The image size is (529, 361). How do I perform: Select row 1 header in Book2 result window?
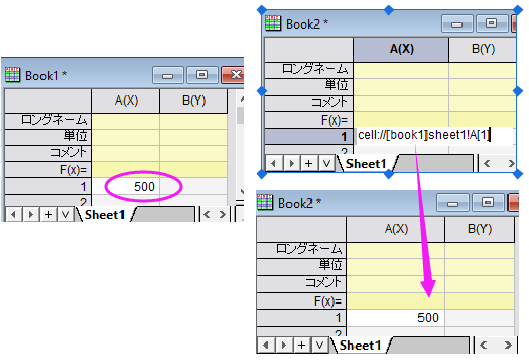(x=301, y=317)
